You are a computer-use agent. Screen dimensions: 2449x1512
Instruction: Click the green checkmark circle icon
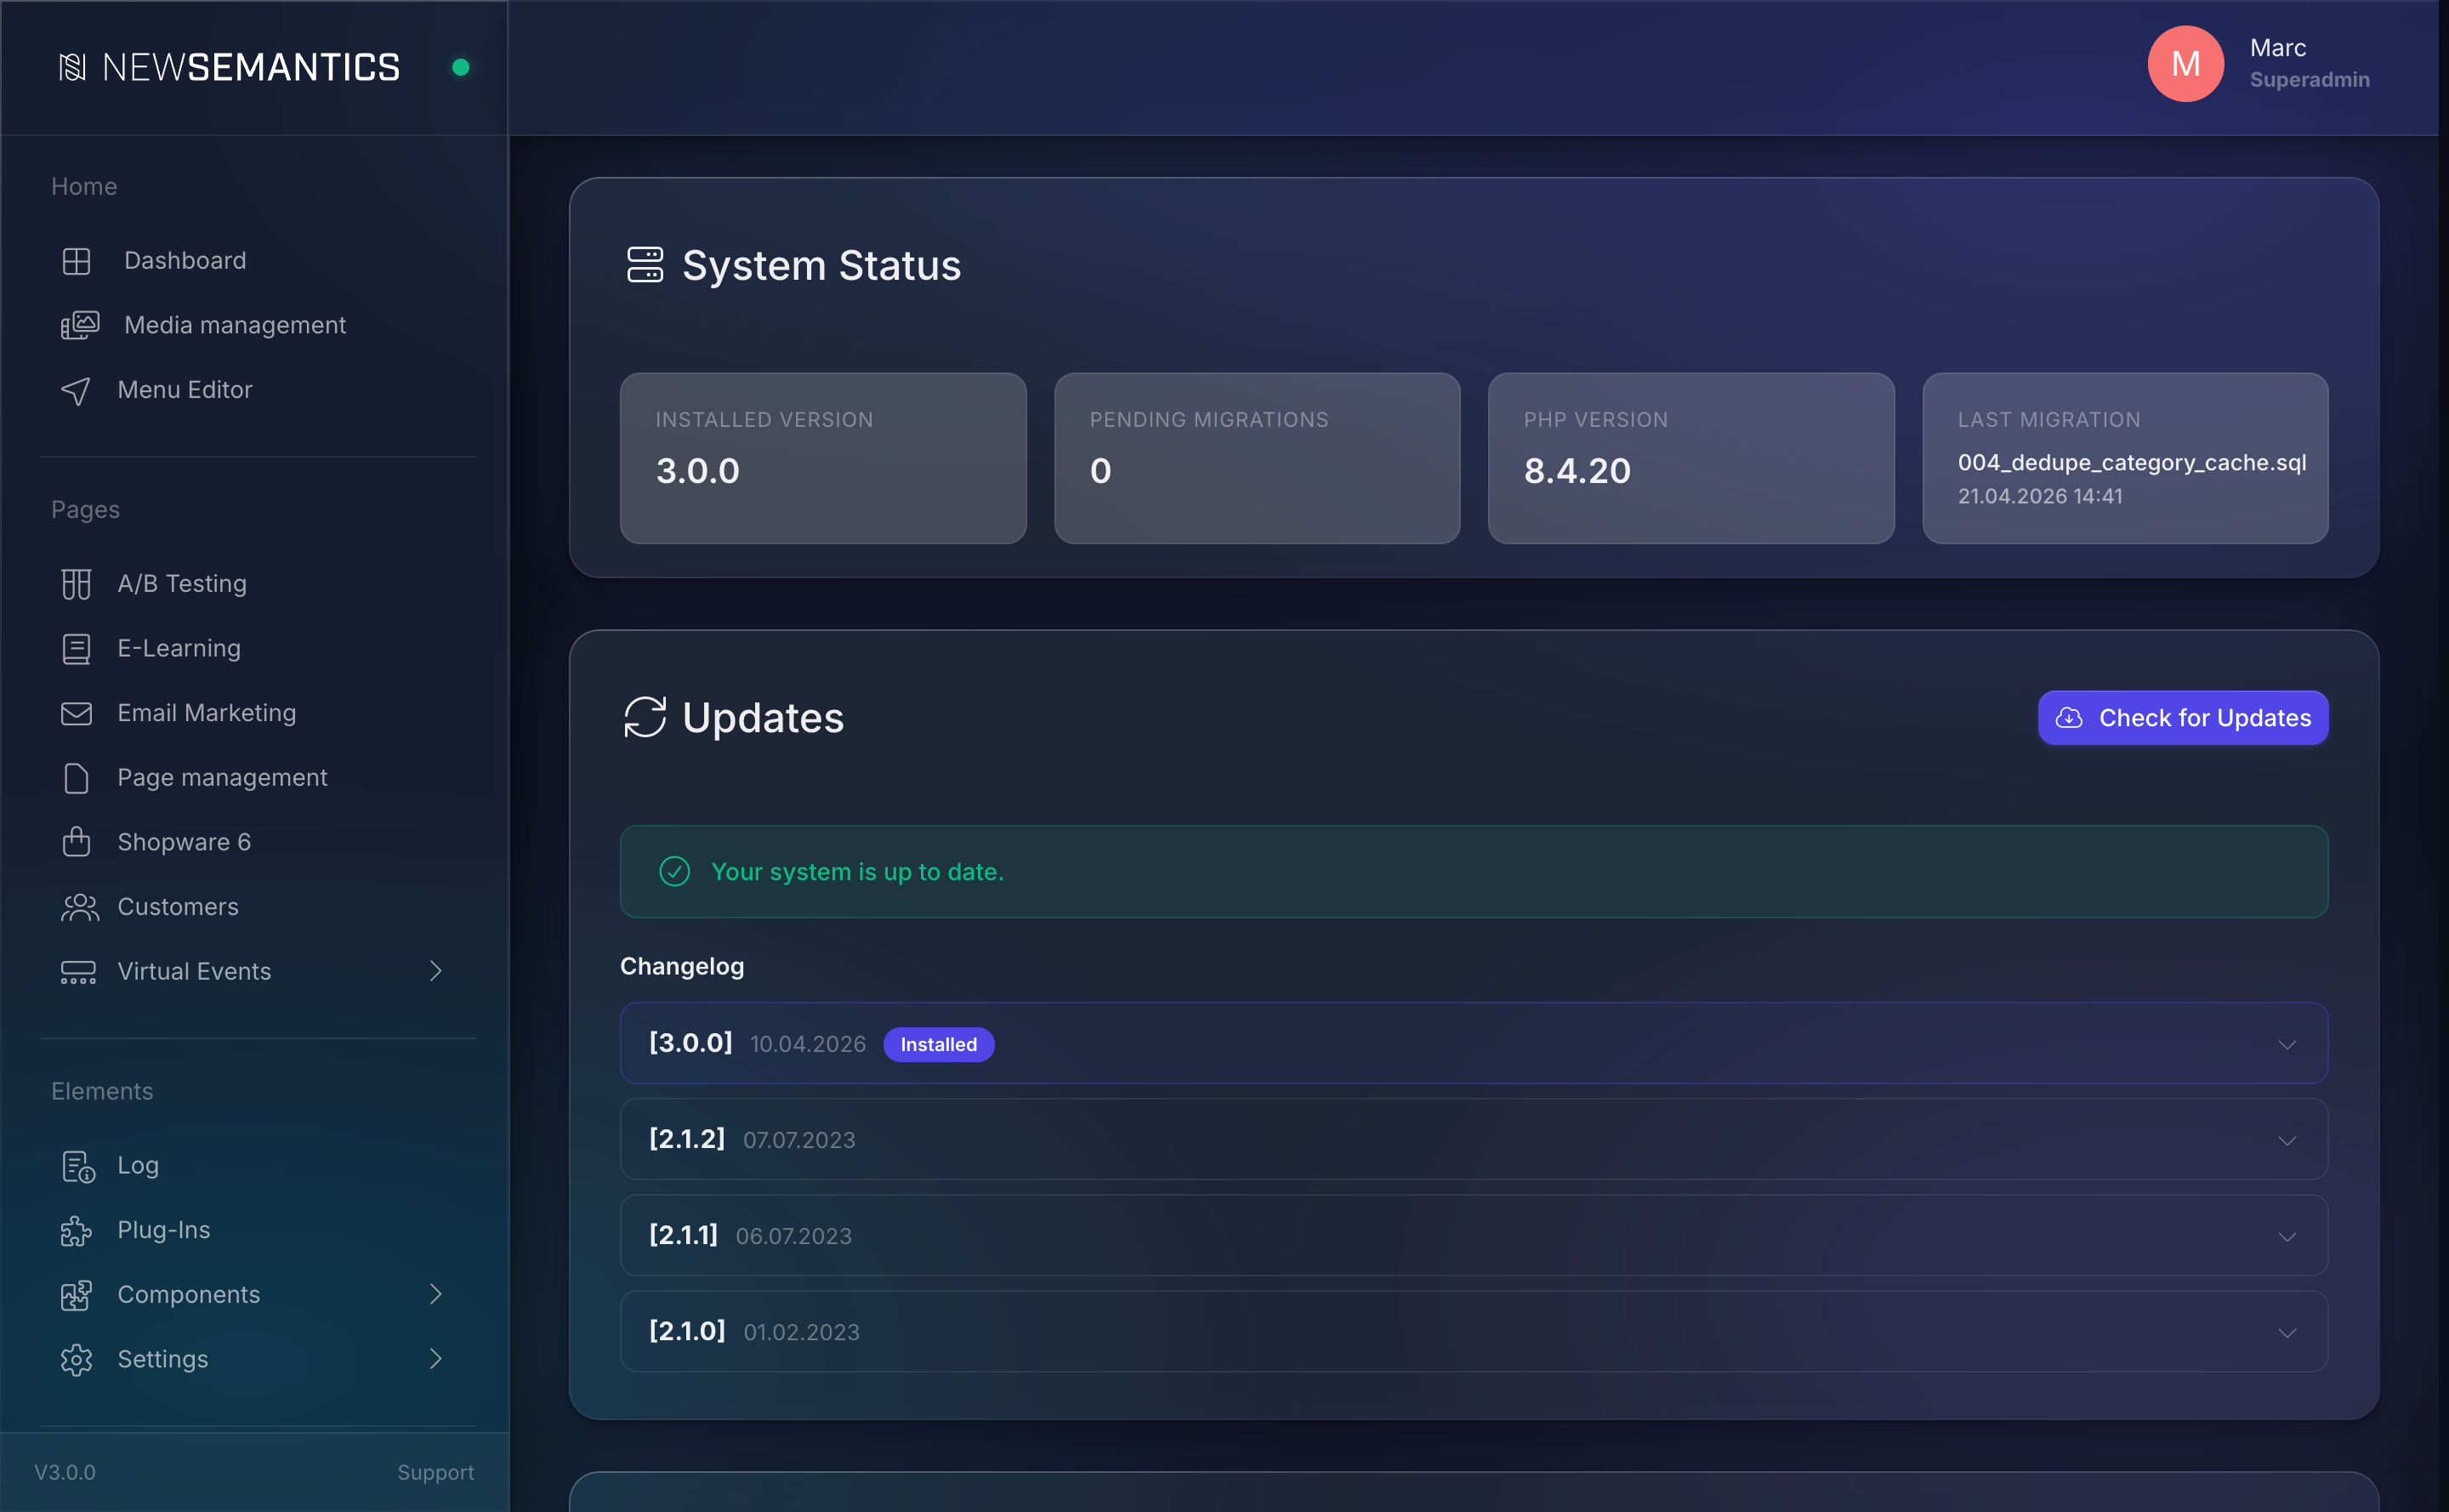(675, 872)
